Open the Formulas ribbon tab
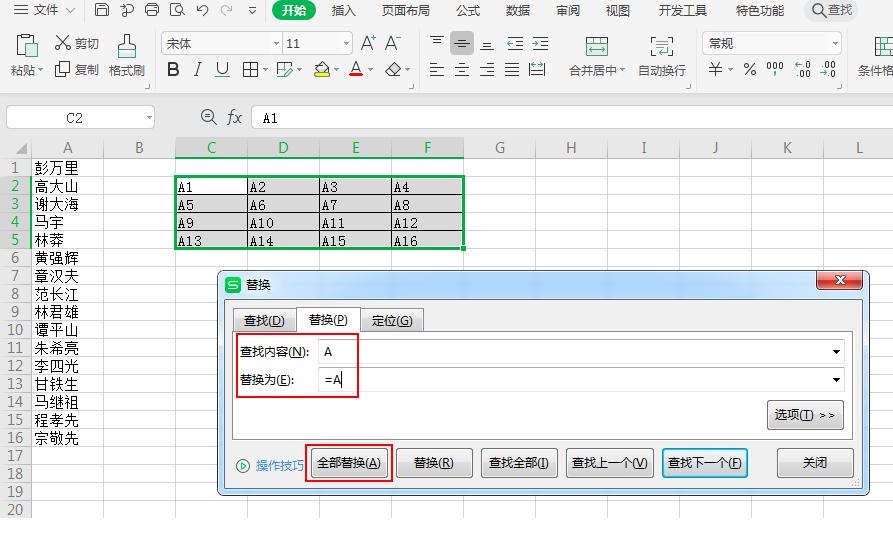 click(468, 11)
